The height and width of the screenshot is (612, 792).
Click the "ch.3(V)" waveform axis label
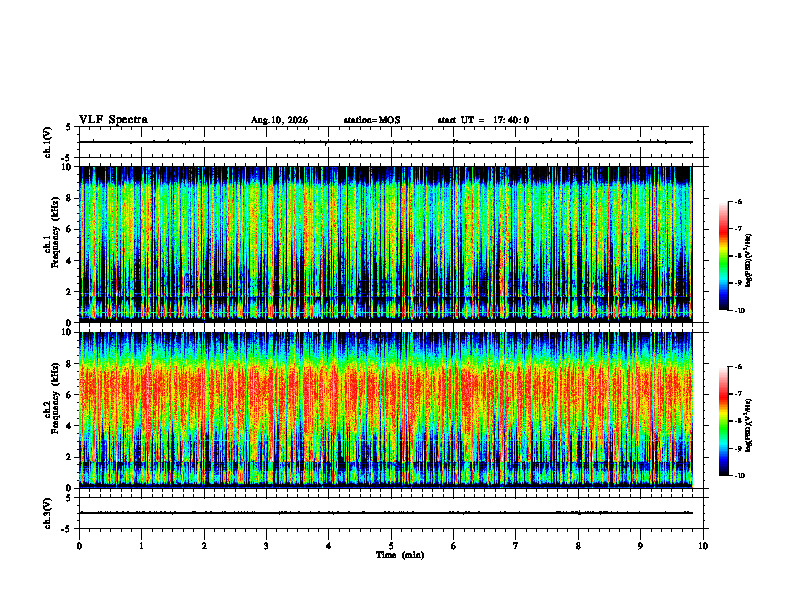(48, 513)
